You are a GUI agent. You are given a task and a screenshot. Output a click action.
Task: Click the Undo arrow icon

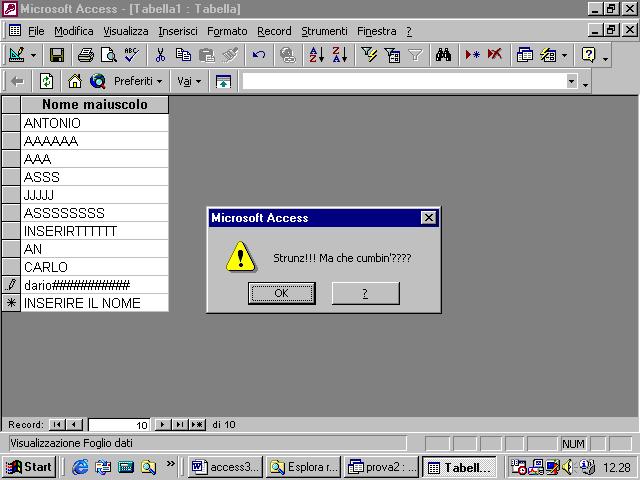[258, 55]
